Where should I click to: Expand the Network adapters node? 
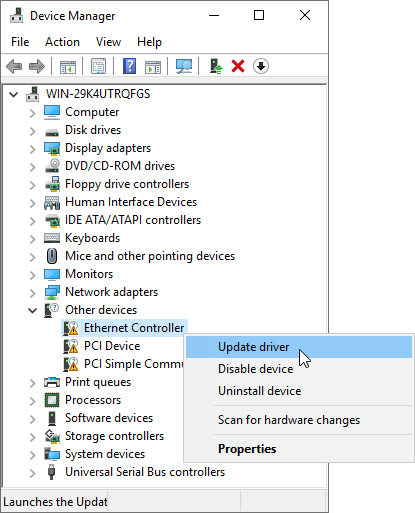tap(32, 293)
